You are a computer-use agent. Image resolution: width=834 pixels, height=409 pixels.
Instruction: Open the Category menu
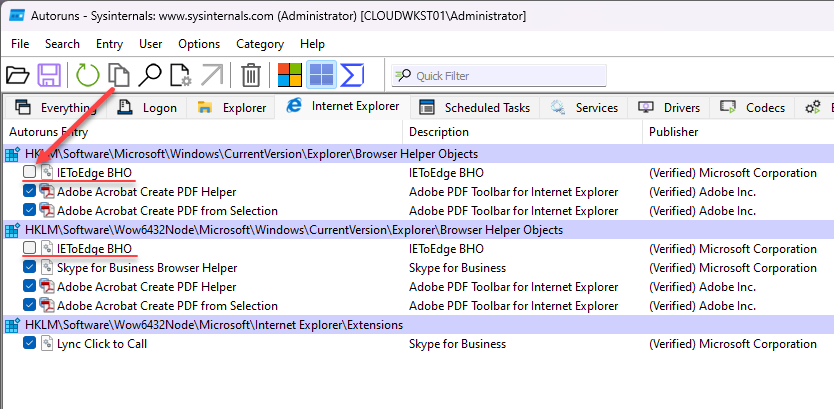[x=260, y=44]
